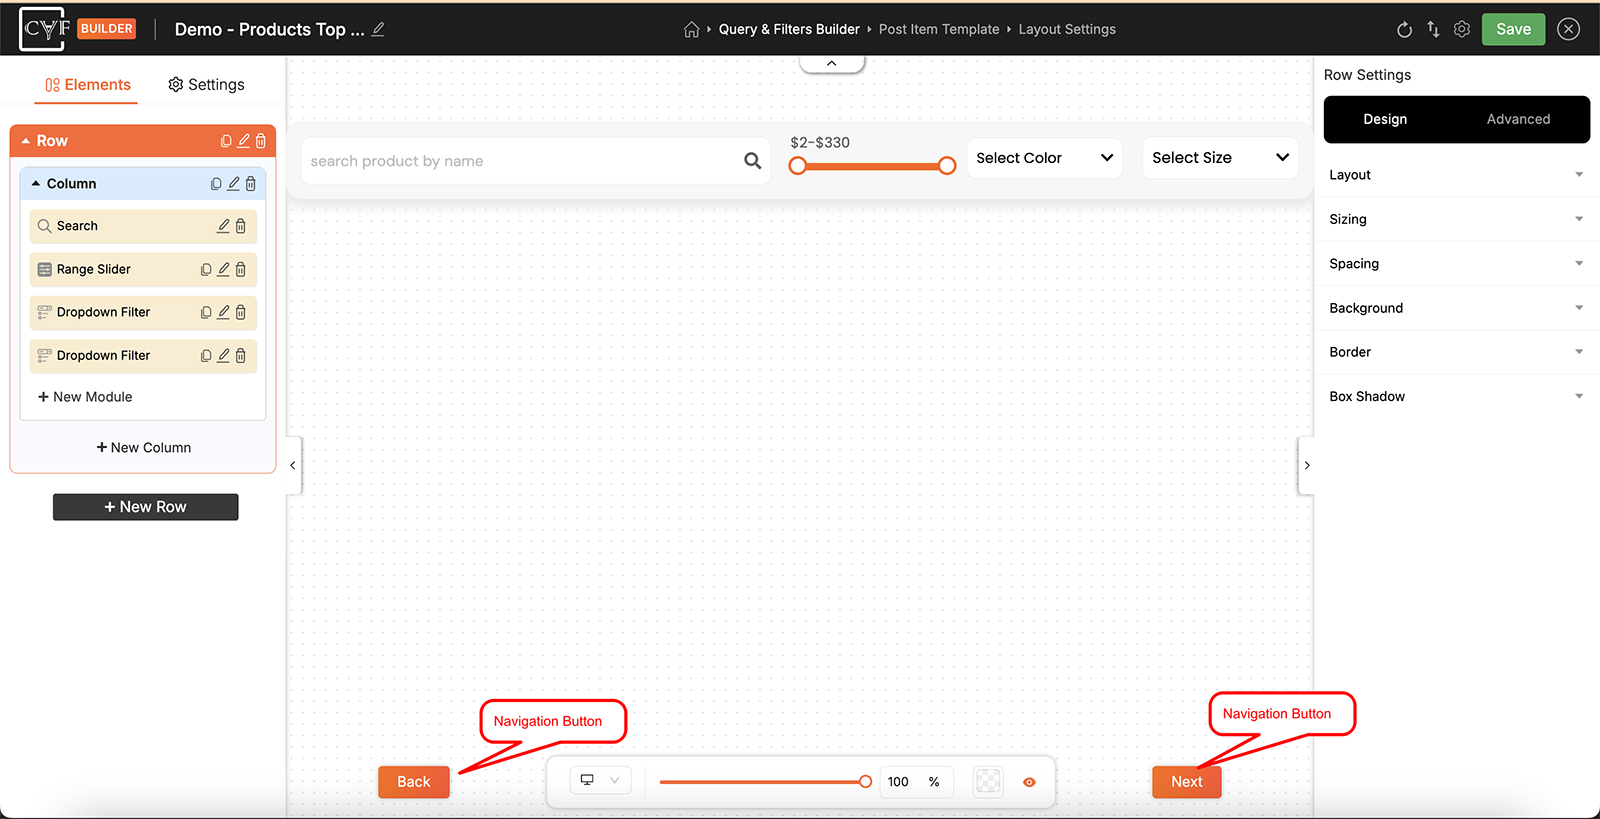Edit the Row with its pencil icon

[243, 141]
